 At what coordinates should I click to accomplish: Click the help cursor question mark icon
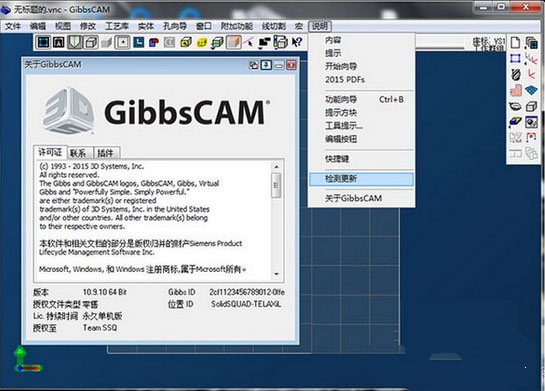(297, 42)
